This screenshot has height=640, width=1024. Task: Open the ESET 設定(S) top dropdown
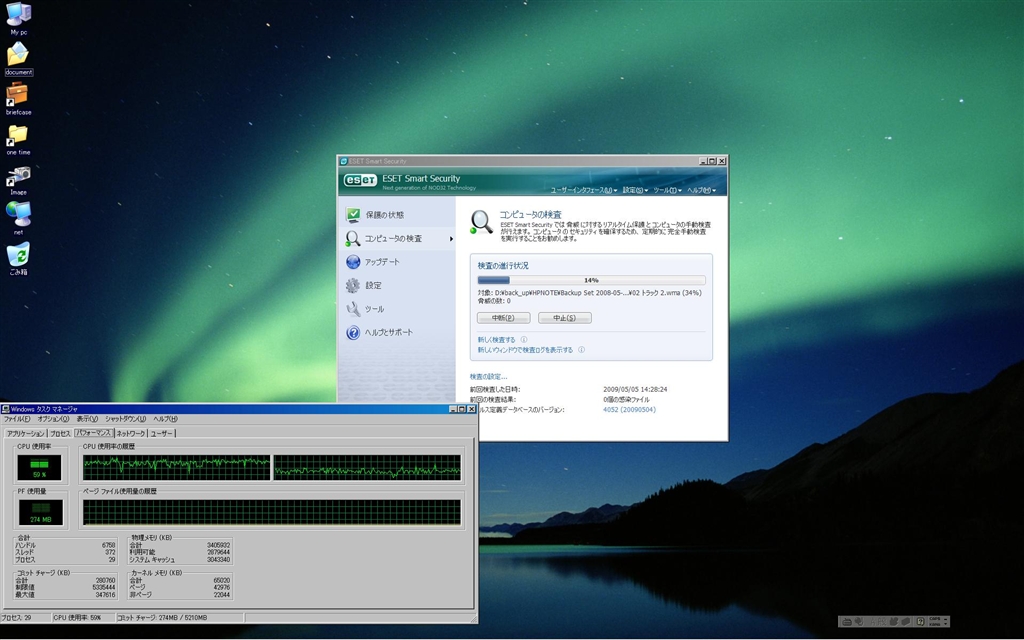click(x=635, y=190)
